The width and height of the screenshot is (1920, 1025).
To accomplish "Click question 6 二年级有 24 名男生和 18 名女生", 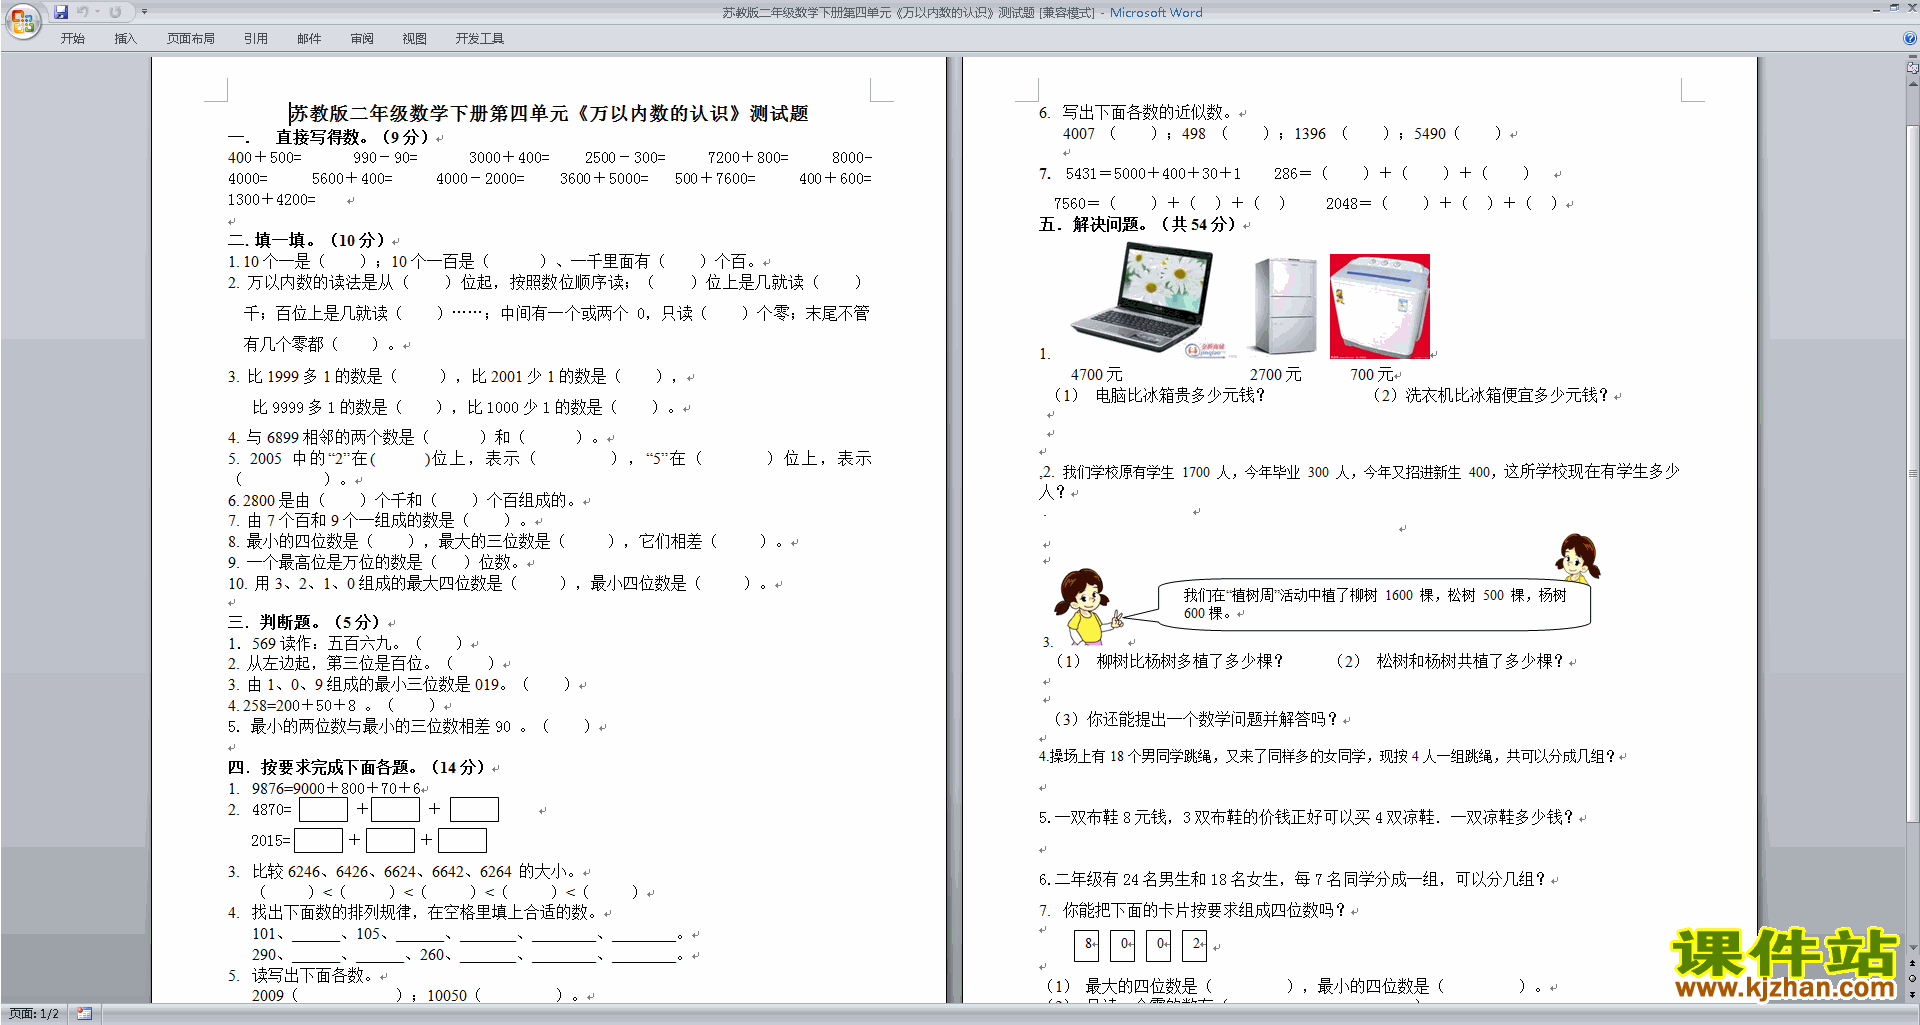I will coord(1293,879).
